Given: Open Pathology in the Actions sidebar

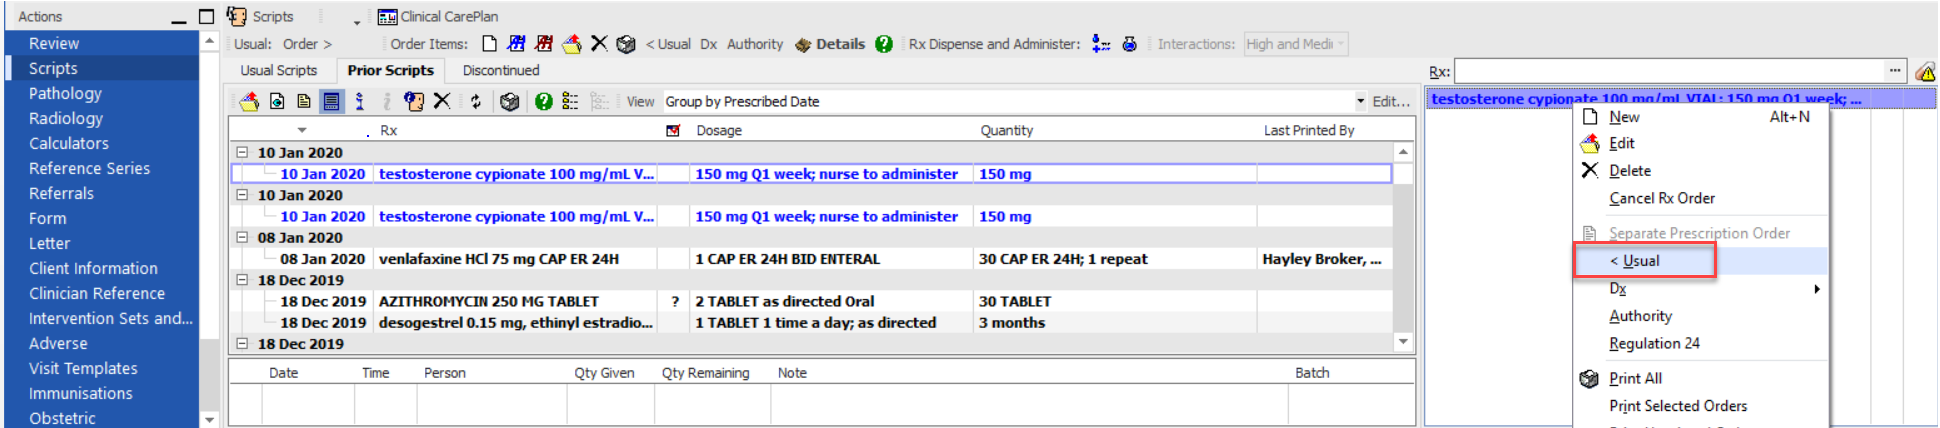Looking at the screenshot, I should [65, 93].
